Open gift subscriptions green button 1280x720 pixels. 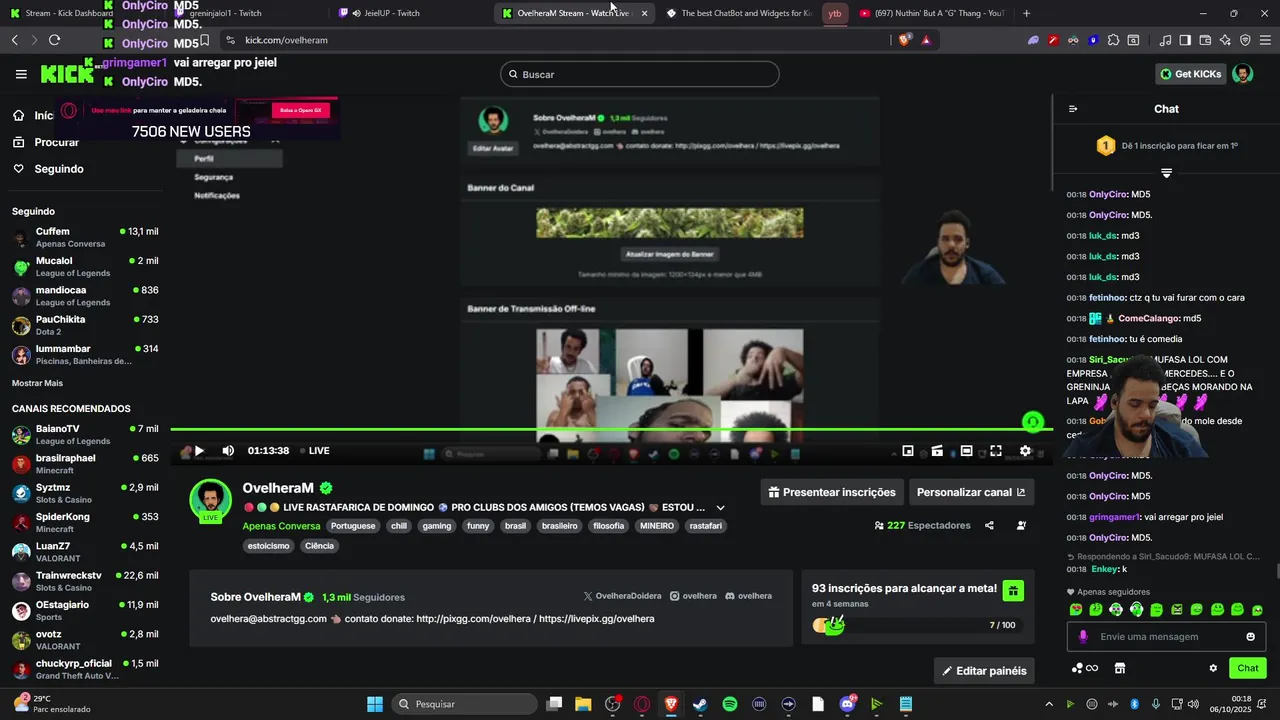[x=1013, y=591]
